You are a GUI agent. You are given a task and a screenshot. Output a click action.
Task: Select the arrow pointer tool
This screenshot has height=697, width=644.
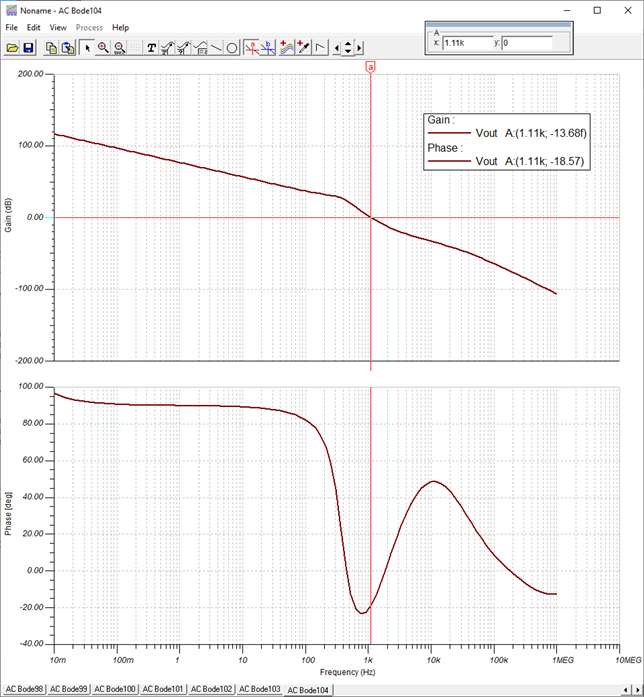pos(87,48)
